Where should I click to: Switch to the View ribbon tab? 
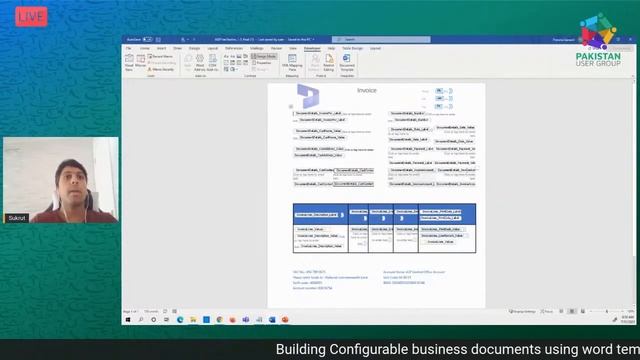tap(293, 48)
